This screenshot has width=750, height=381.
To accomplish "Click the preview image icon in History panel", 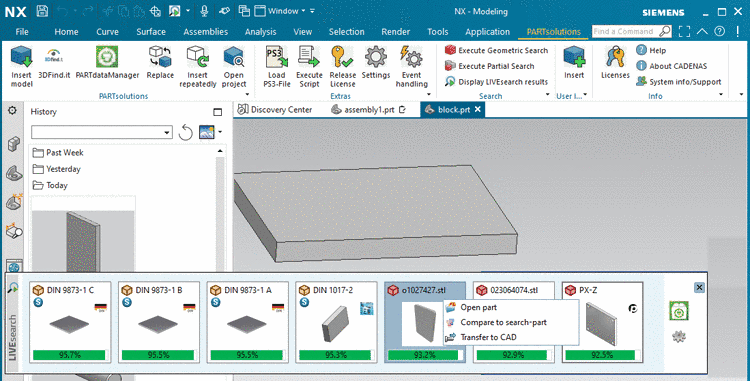I will pyautogui.click(x=207, y=132).
